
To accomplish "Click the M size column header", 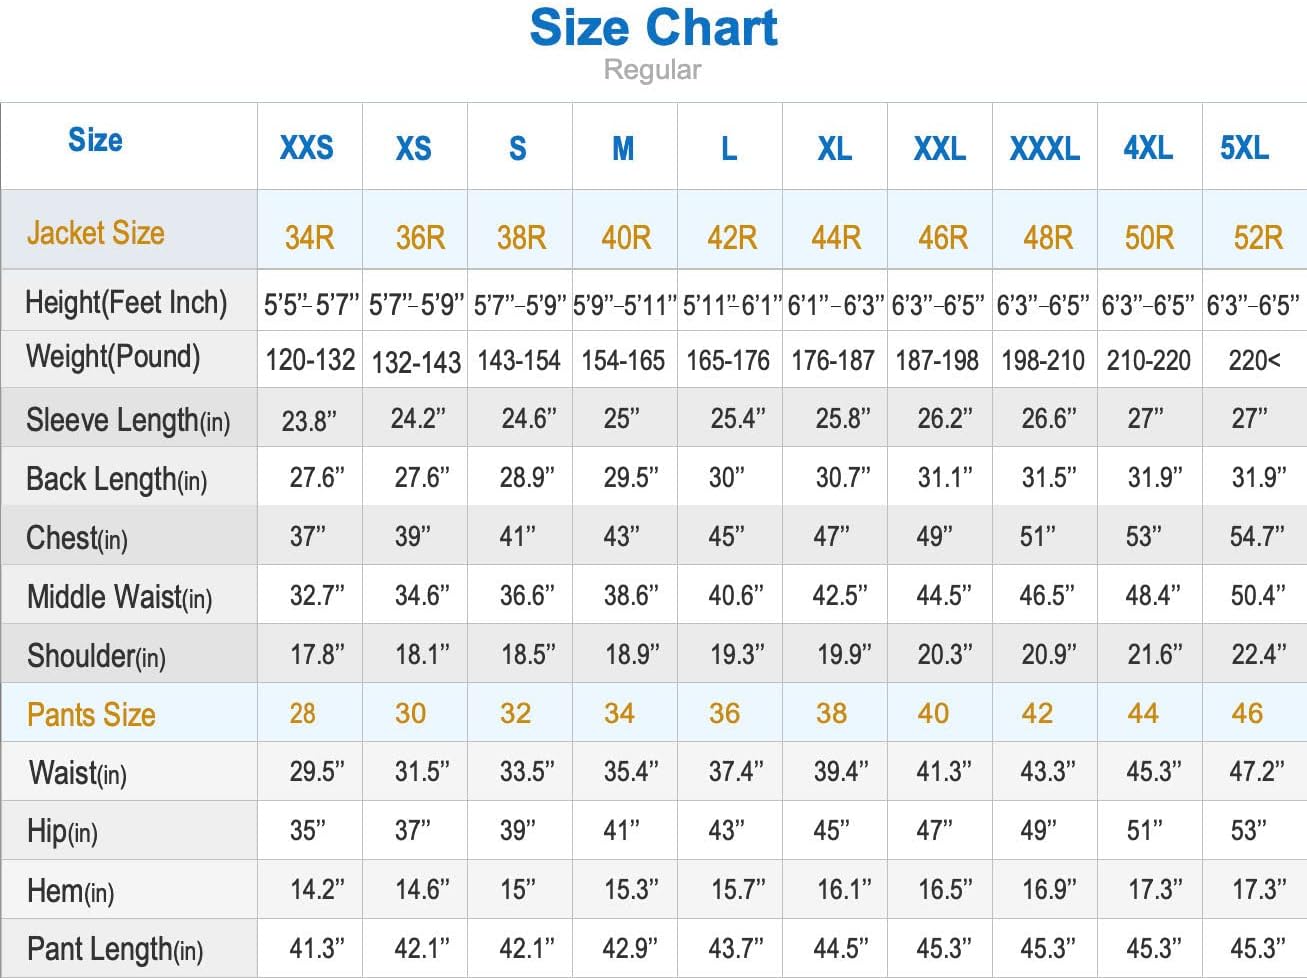I will point(623,148).
